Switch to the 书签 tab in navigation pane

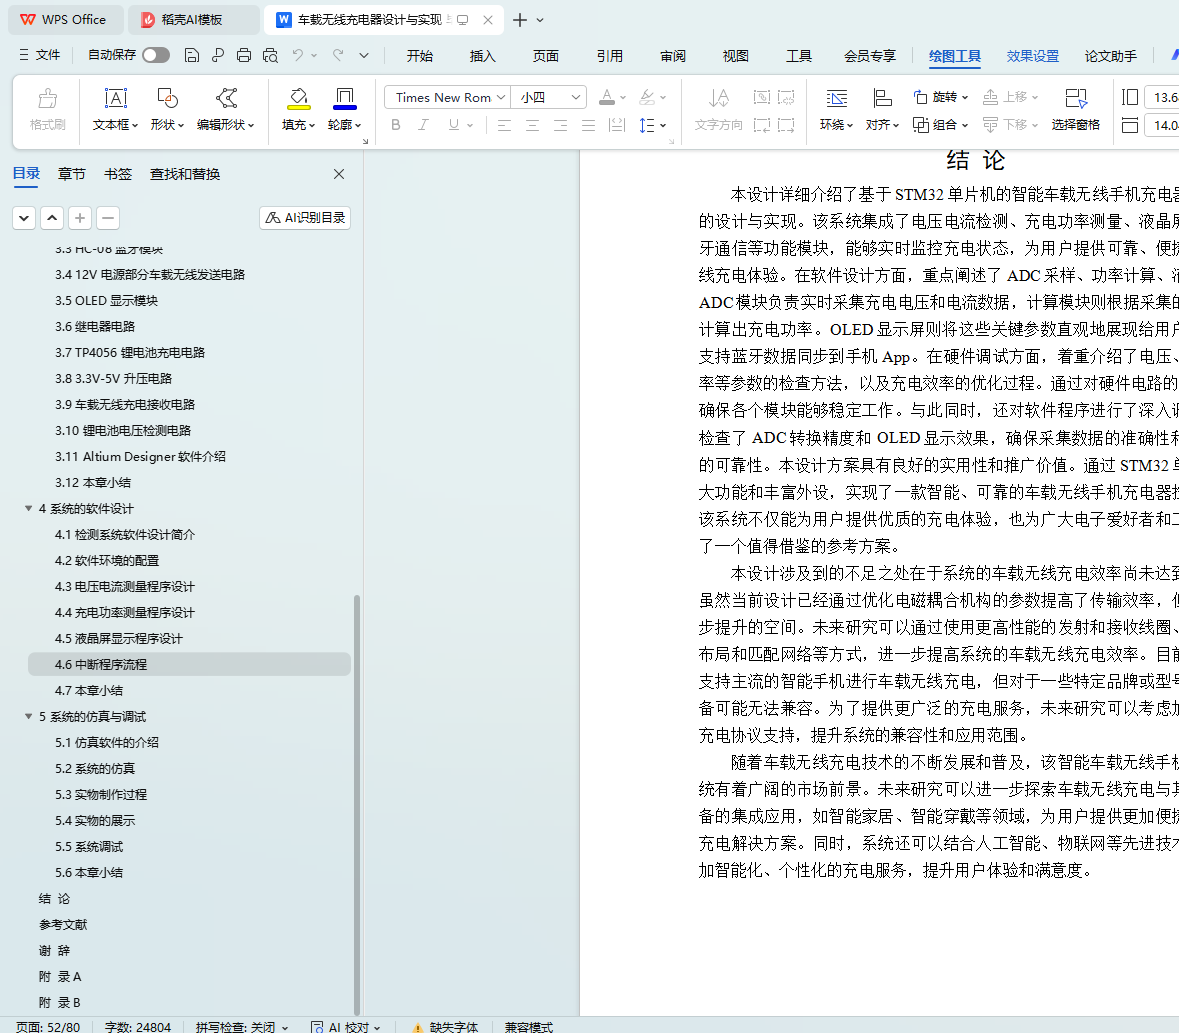[x=118, y=174]
